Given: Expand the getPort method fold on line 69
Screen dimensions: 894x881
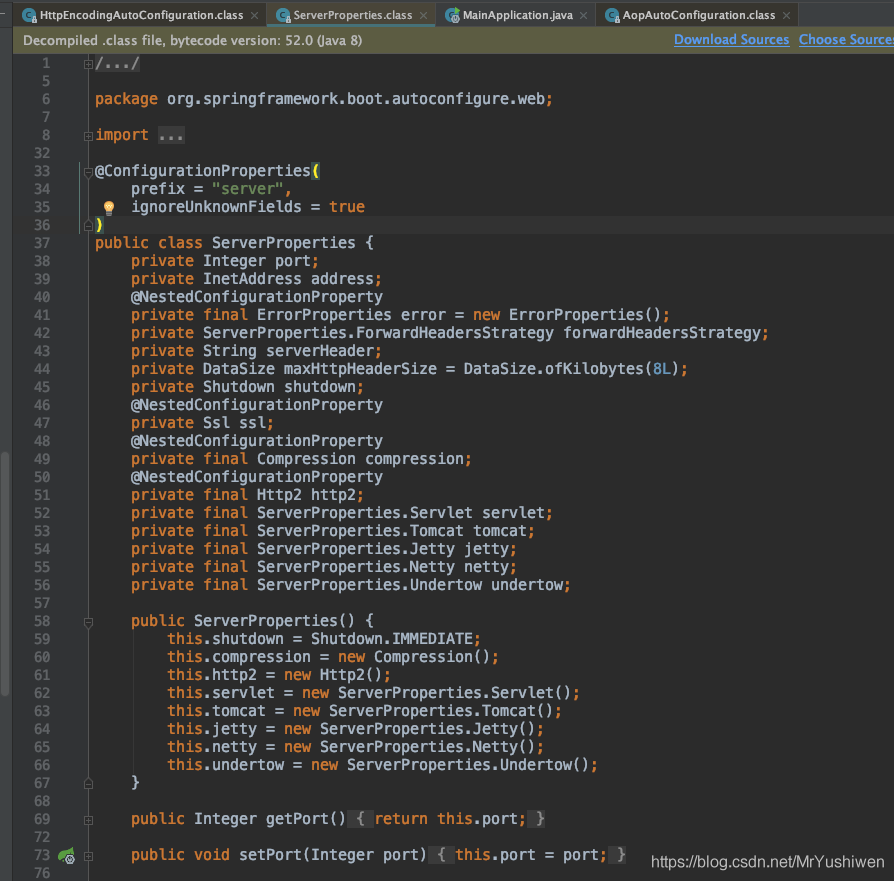Looking at the screenshot, I should tap(88, 821).
